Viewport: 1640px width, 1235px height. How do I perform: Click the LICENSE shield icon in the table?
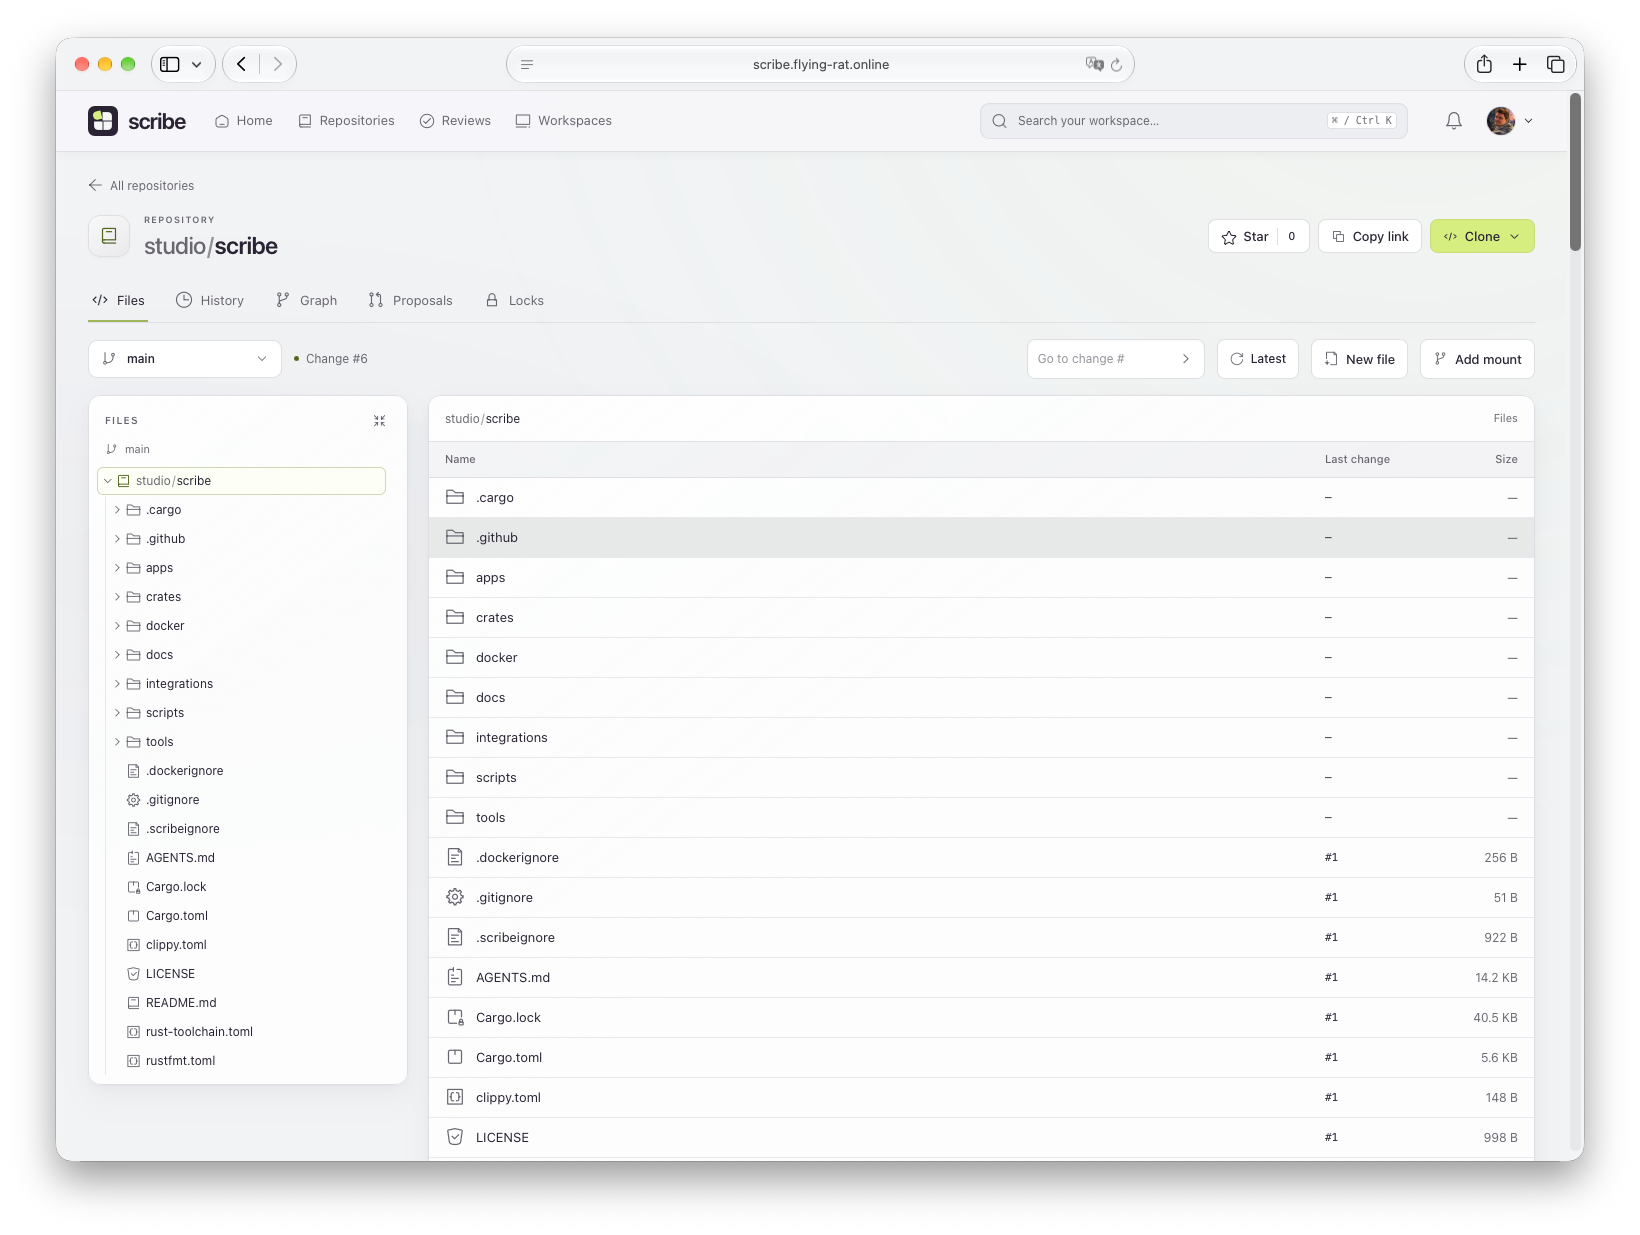pos(455,1137)
